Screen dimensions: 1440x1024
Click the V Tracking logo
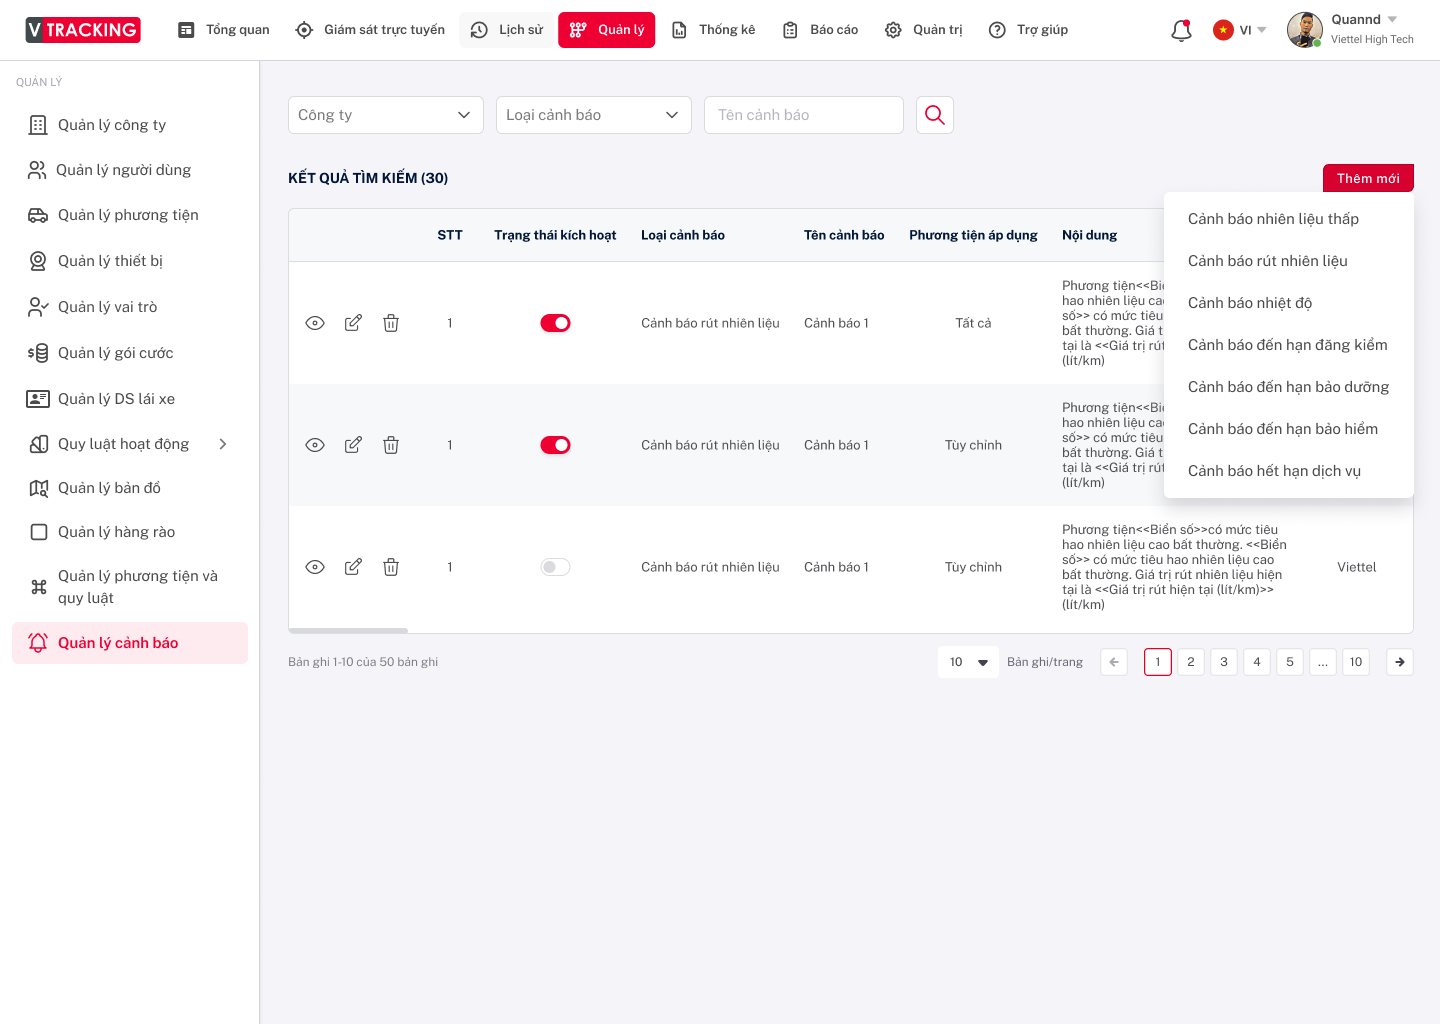point(83,30)
